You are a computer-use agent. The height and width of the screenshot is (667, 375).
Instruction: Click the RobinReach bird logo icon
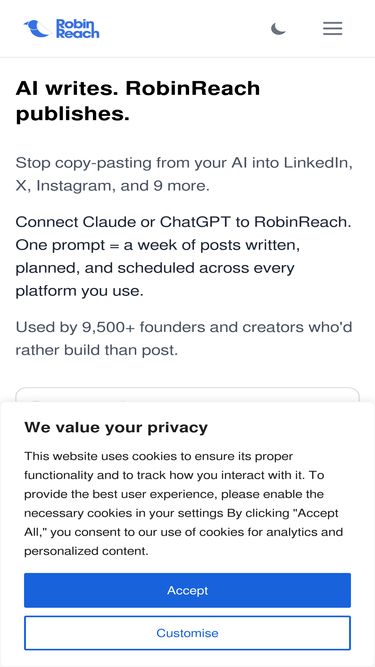click(x=37, y=29)
